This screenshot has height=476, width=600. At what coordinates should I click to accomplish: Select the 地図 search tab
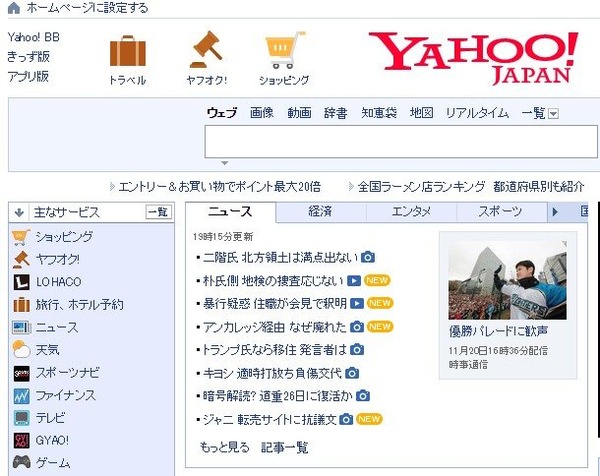point(421,113)
